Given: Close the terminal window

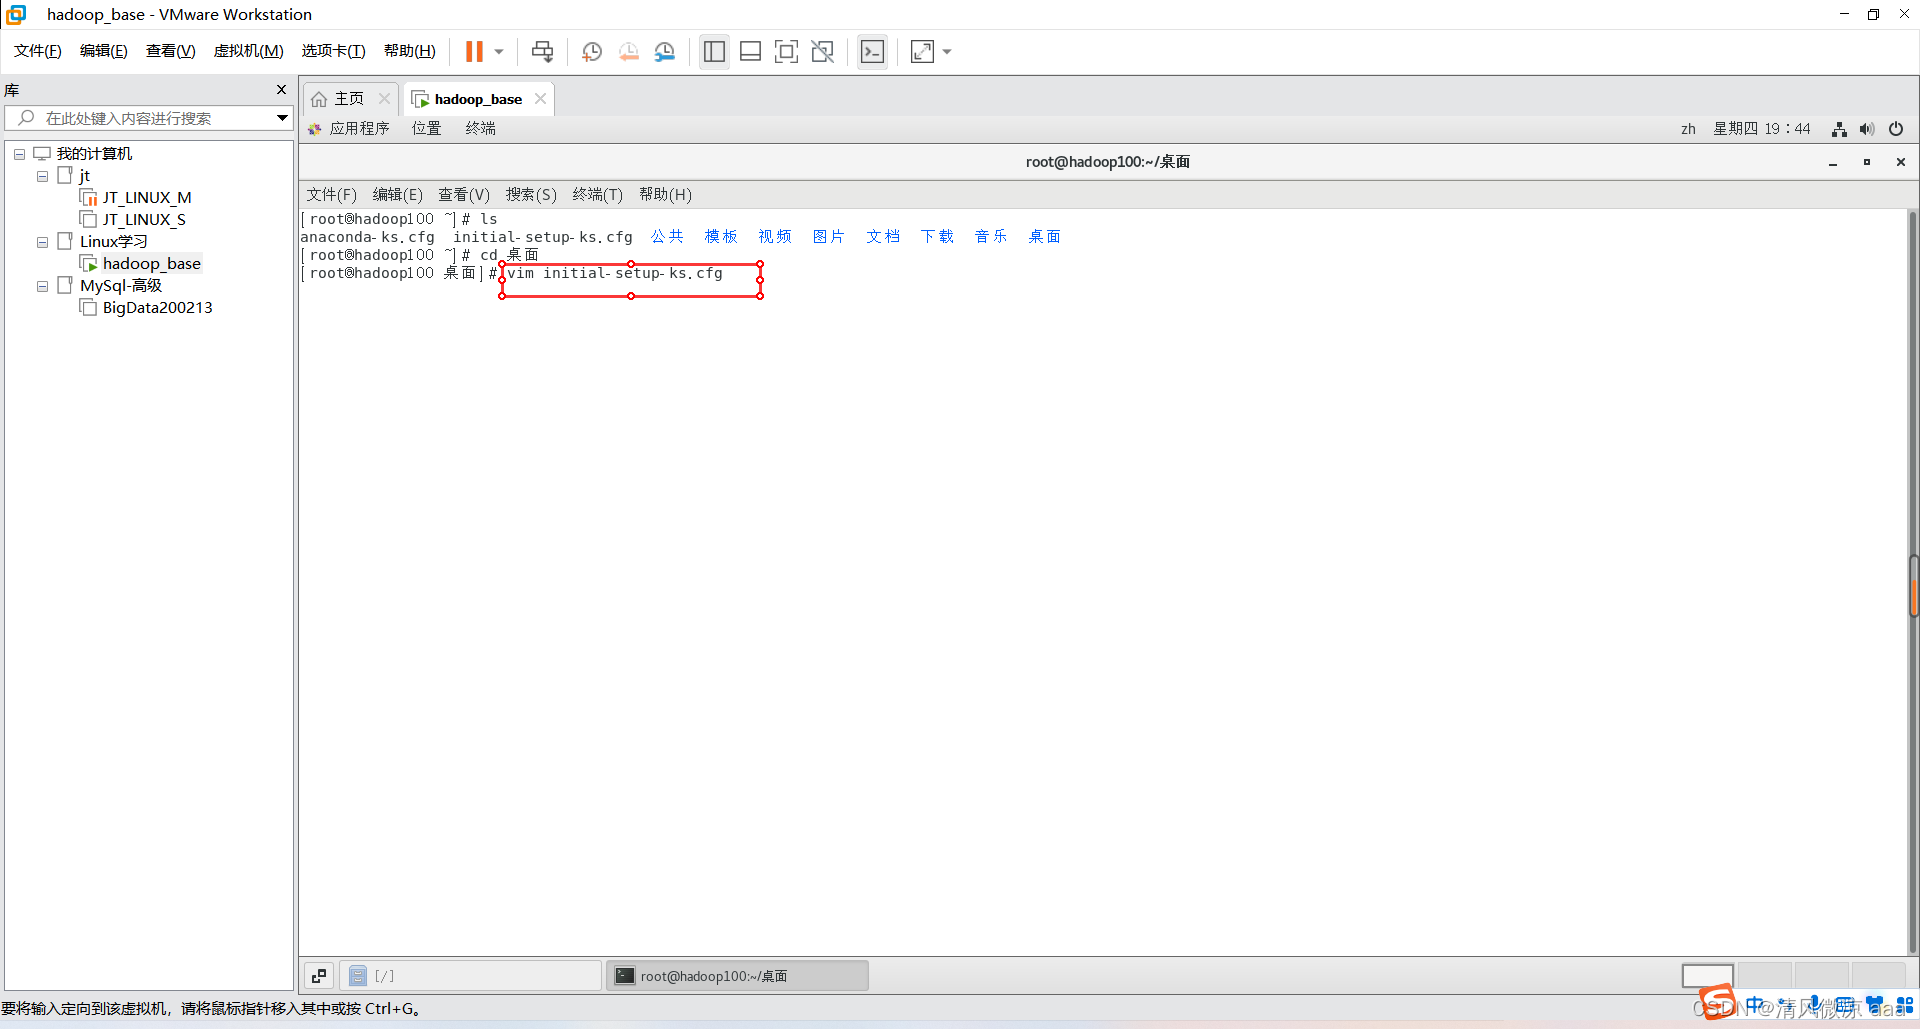Looking at the screenshot, I should 1901,162.
